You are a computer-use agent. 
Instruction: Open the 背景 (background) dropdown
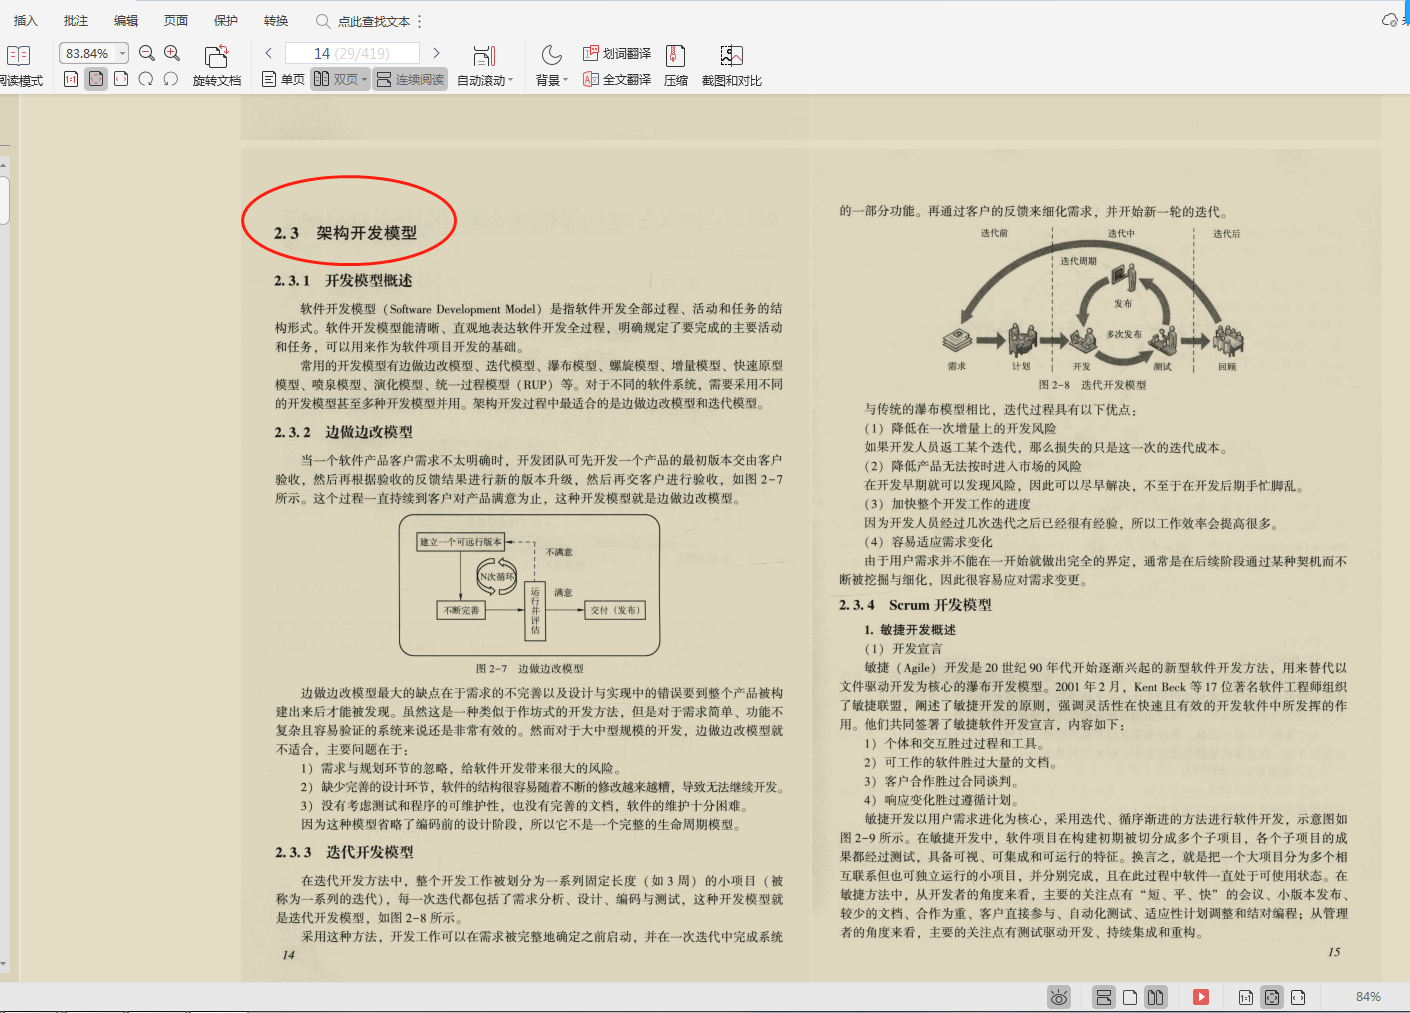tap(549, 63)
